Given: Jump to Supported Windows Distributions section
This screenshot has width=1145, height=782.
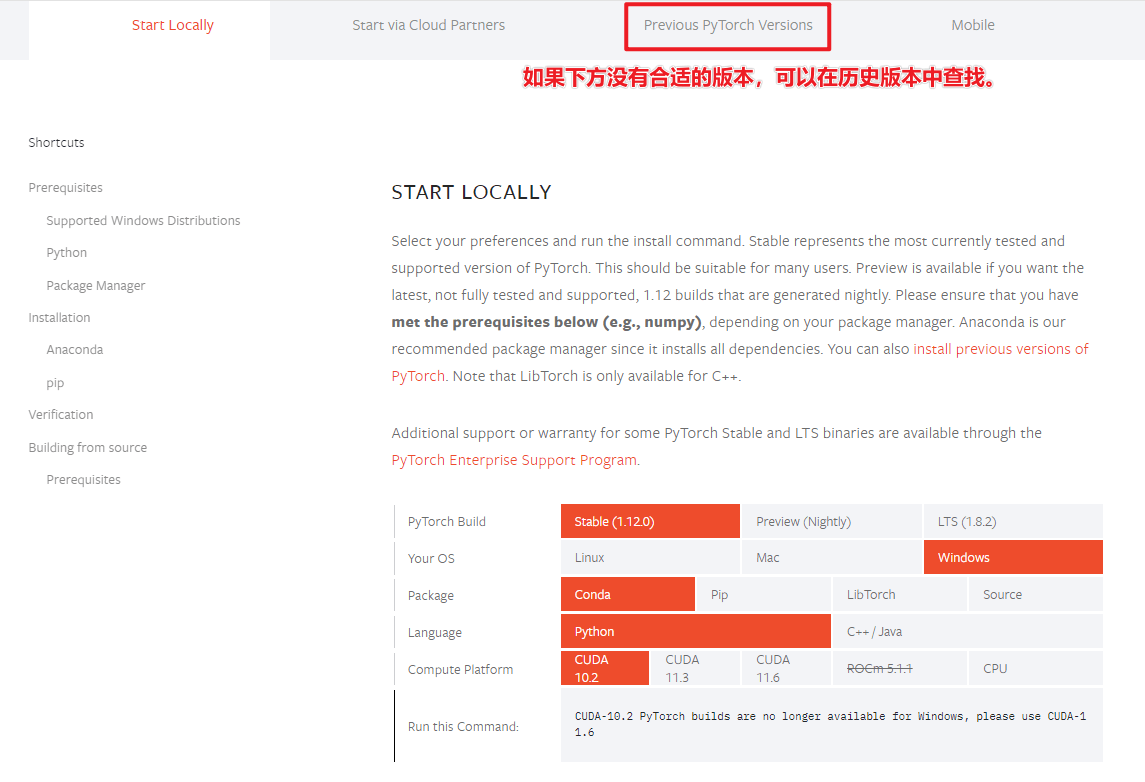Looking at the screenshot, I should click(x=143, y=221).
